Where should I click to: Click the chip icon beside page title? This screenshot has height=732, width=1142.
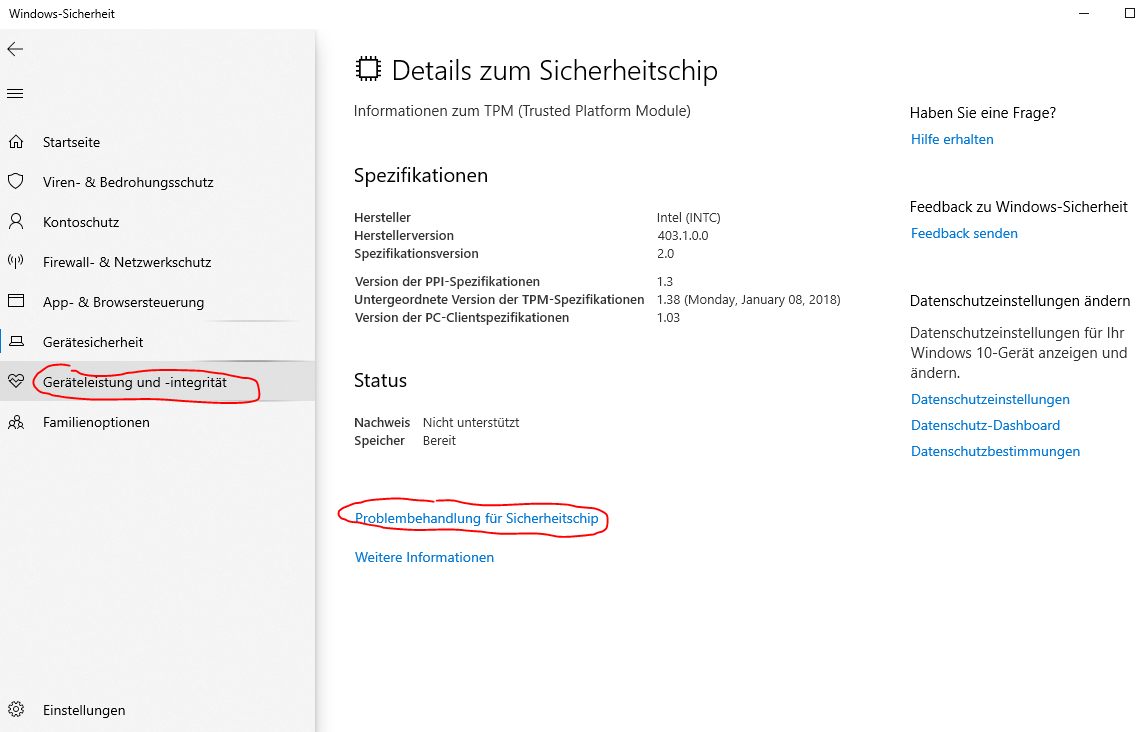(368, 68)
